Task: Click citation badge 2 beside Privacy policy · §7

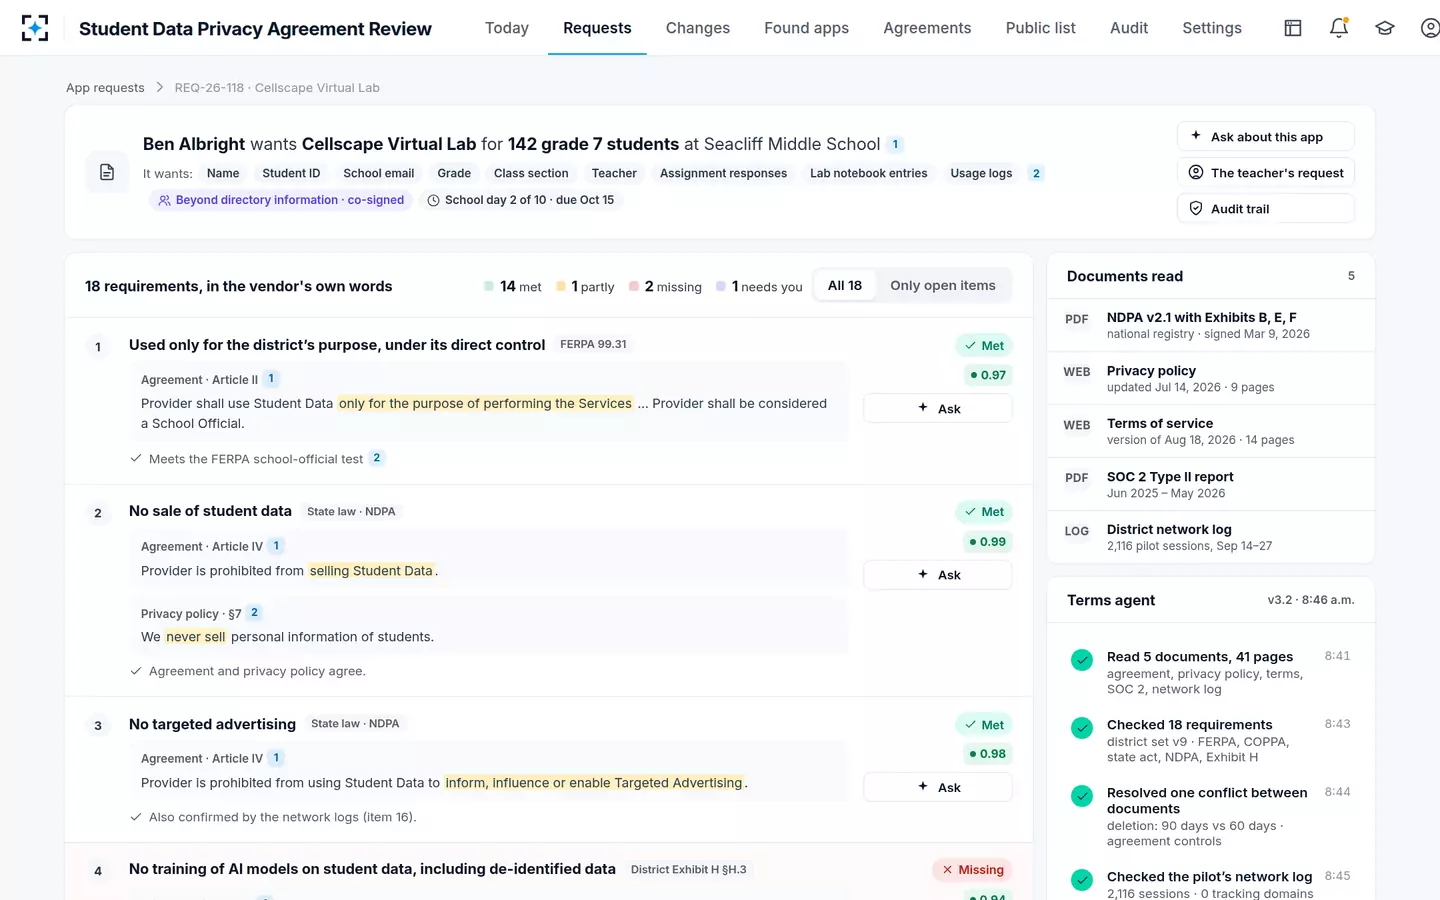Action: [x=254, y=613]
